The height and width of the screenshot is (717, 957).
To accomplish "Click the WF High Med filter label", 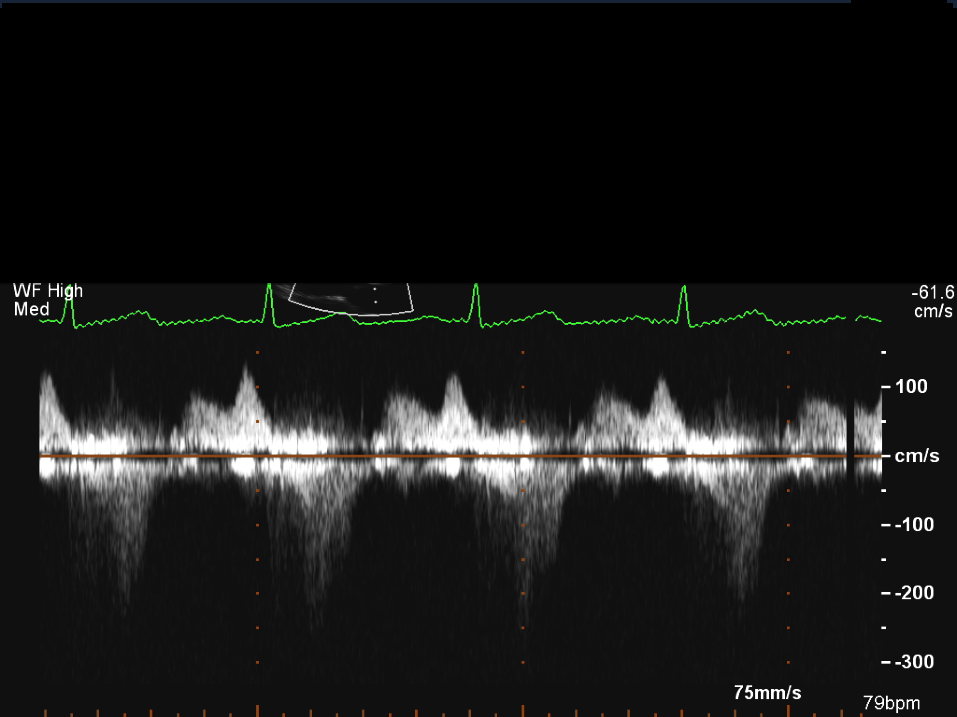I will pyautogui.click(x=47, y=300).
